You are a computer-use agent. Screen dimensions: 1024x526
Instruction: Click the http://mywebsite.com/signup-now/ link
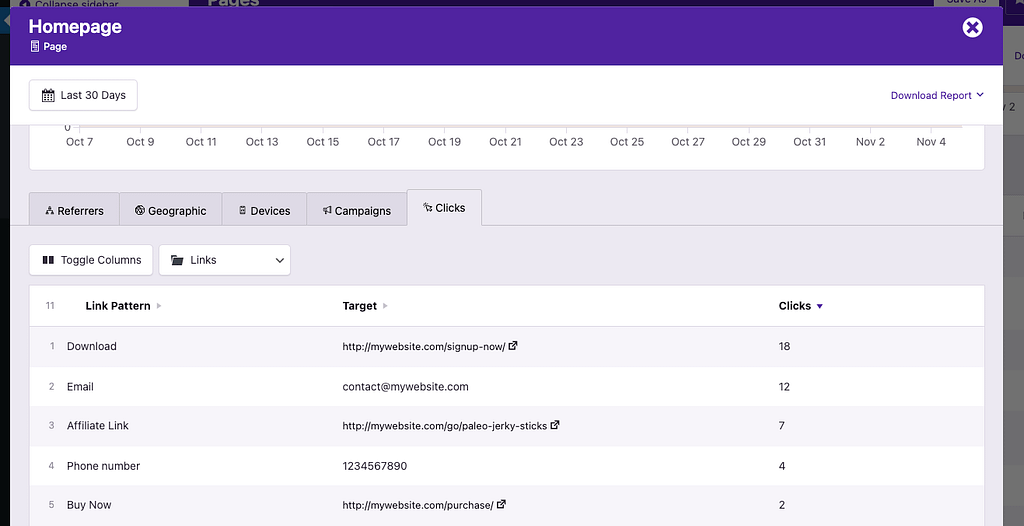click(424, 347)
